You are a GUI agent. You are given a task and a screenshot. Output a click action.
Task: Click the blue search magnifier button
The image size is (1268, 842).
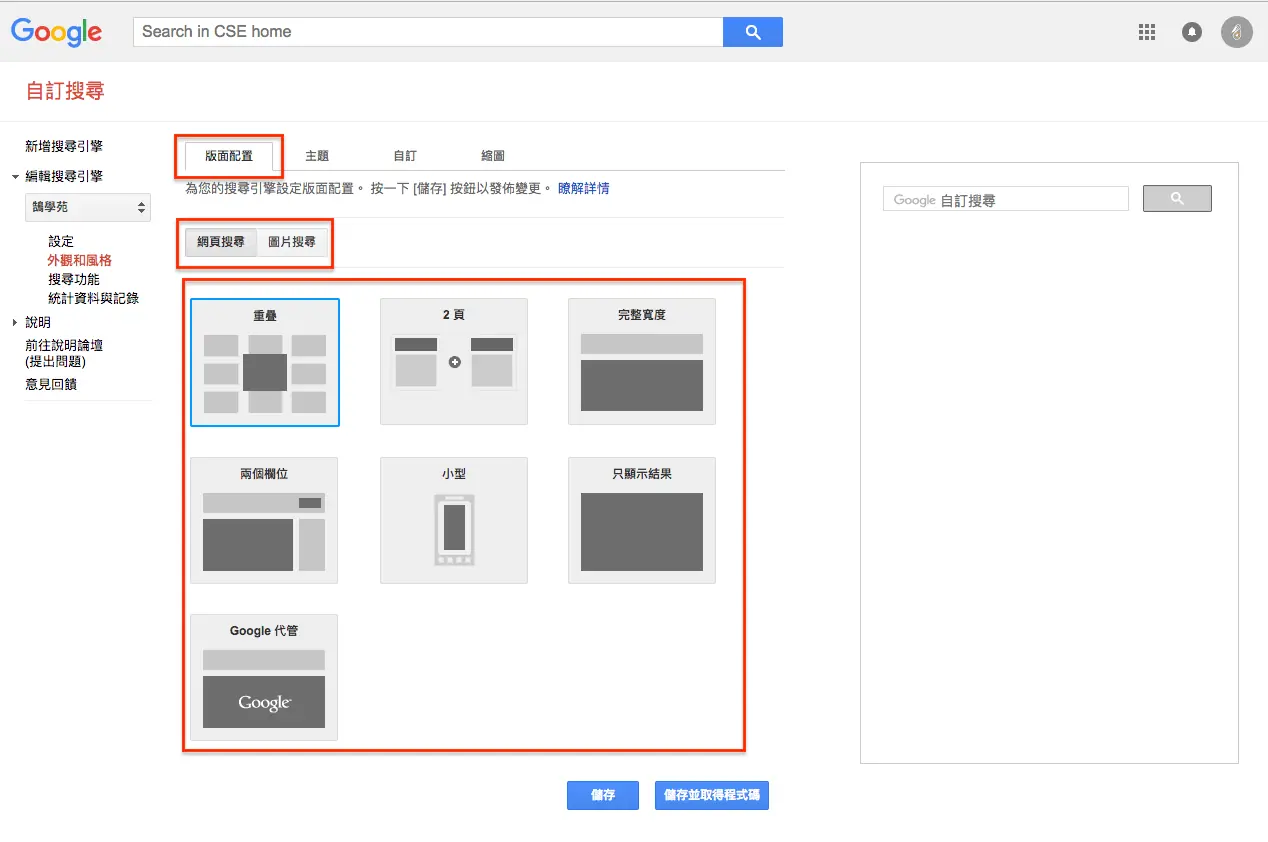tap(753, 32)
